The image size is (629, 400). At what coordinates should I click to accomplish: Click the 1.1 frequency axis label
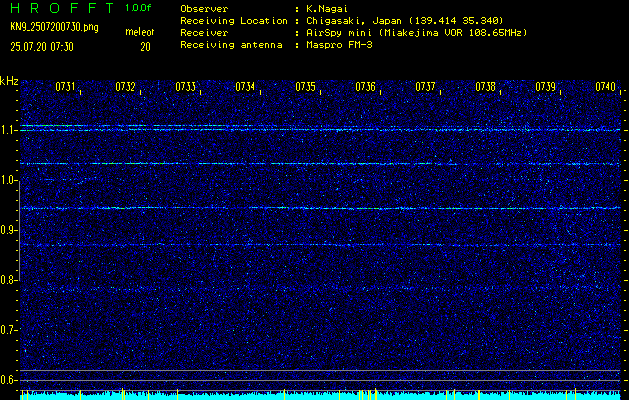(x=7, y=130)
